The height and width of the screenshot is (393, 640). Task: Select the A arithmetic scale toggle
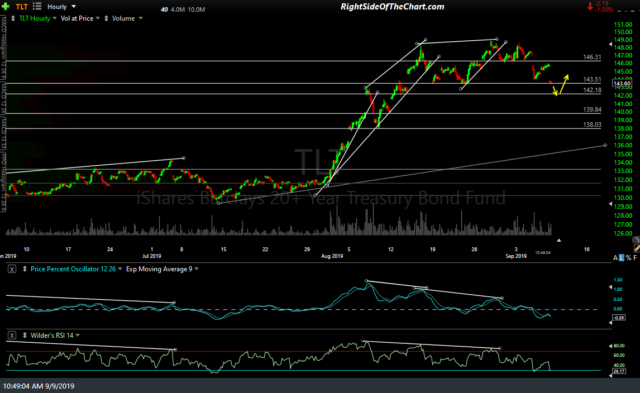point(615,258)
